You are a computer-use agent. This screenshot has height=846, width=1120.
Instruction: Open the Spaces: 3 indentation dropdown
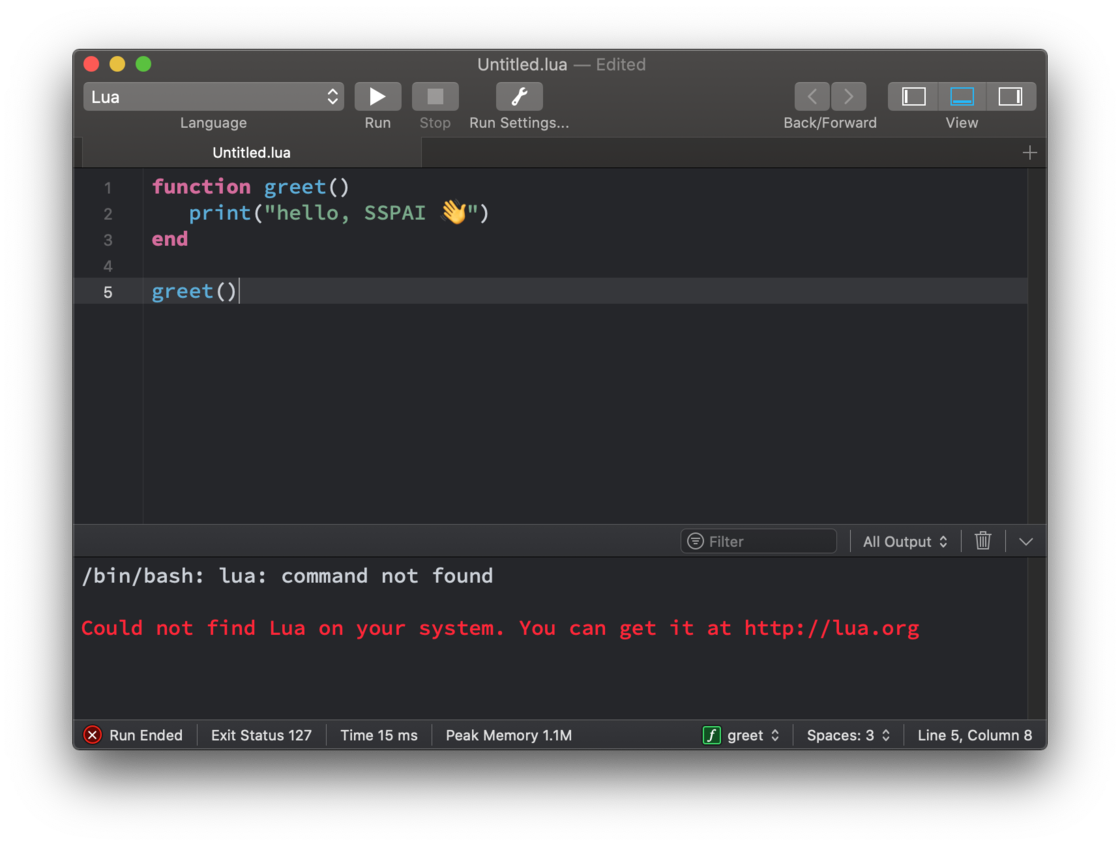(848, 735)
